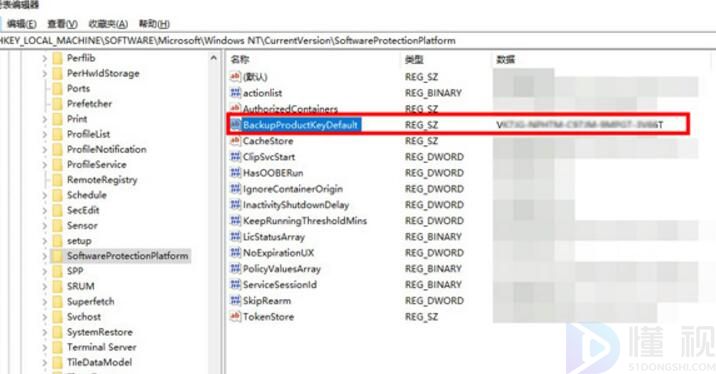Click the Prefetcher folder icon
Viewport: 716px width, 374px height.
tap(58, 104)
